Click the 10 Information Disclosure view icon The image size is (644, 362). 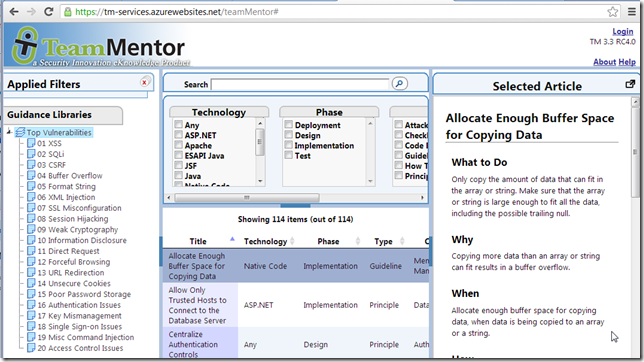click(x=31, y=240)
